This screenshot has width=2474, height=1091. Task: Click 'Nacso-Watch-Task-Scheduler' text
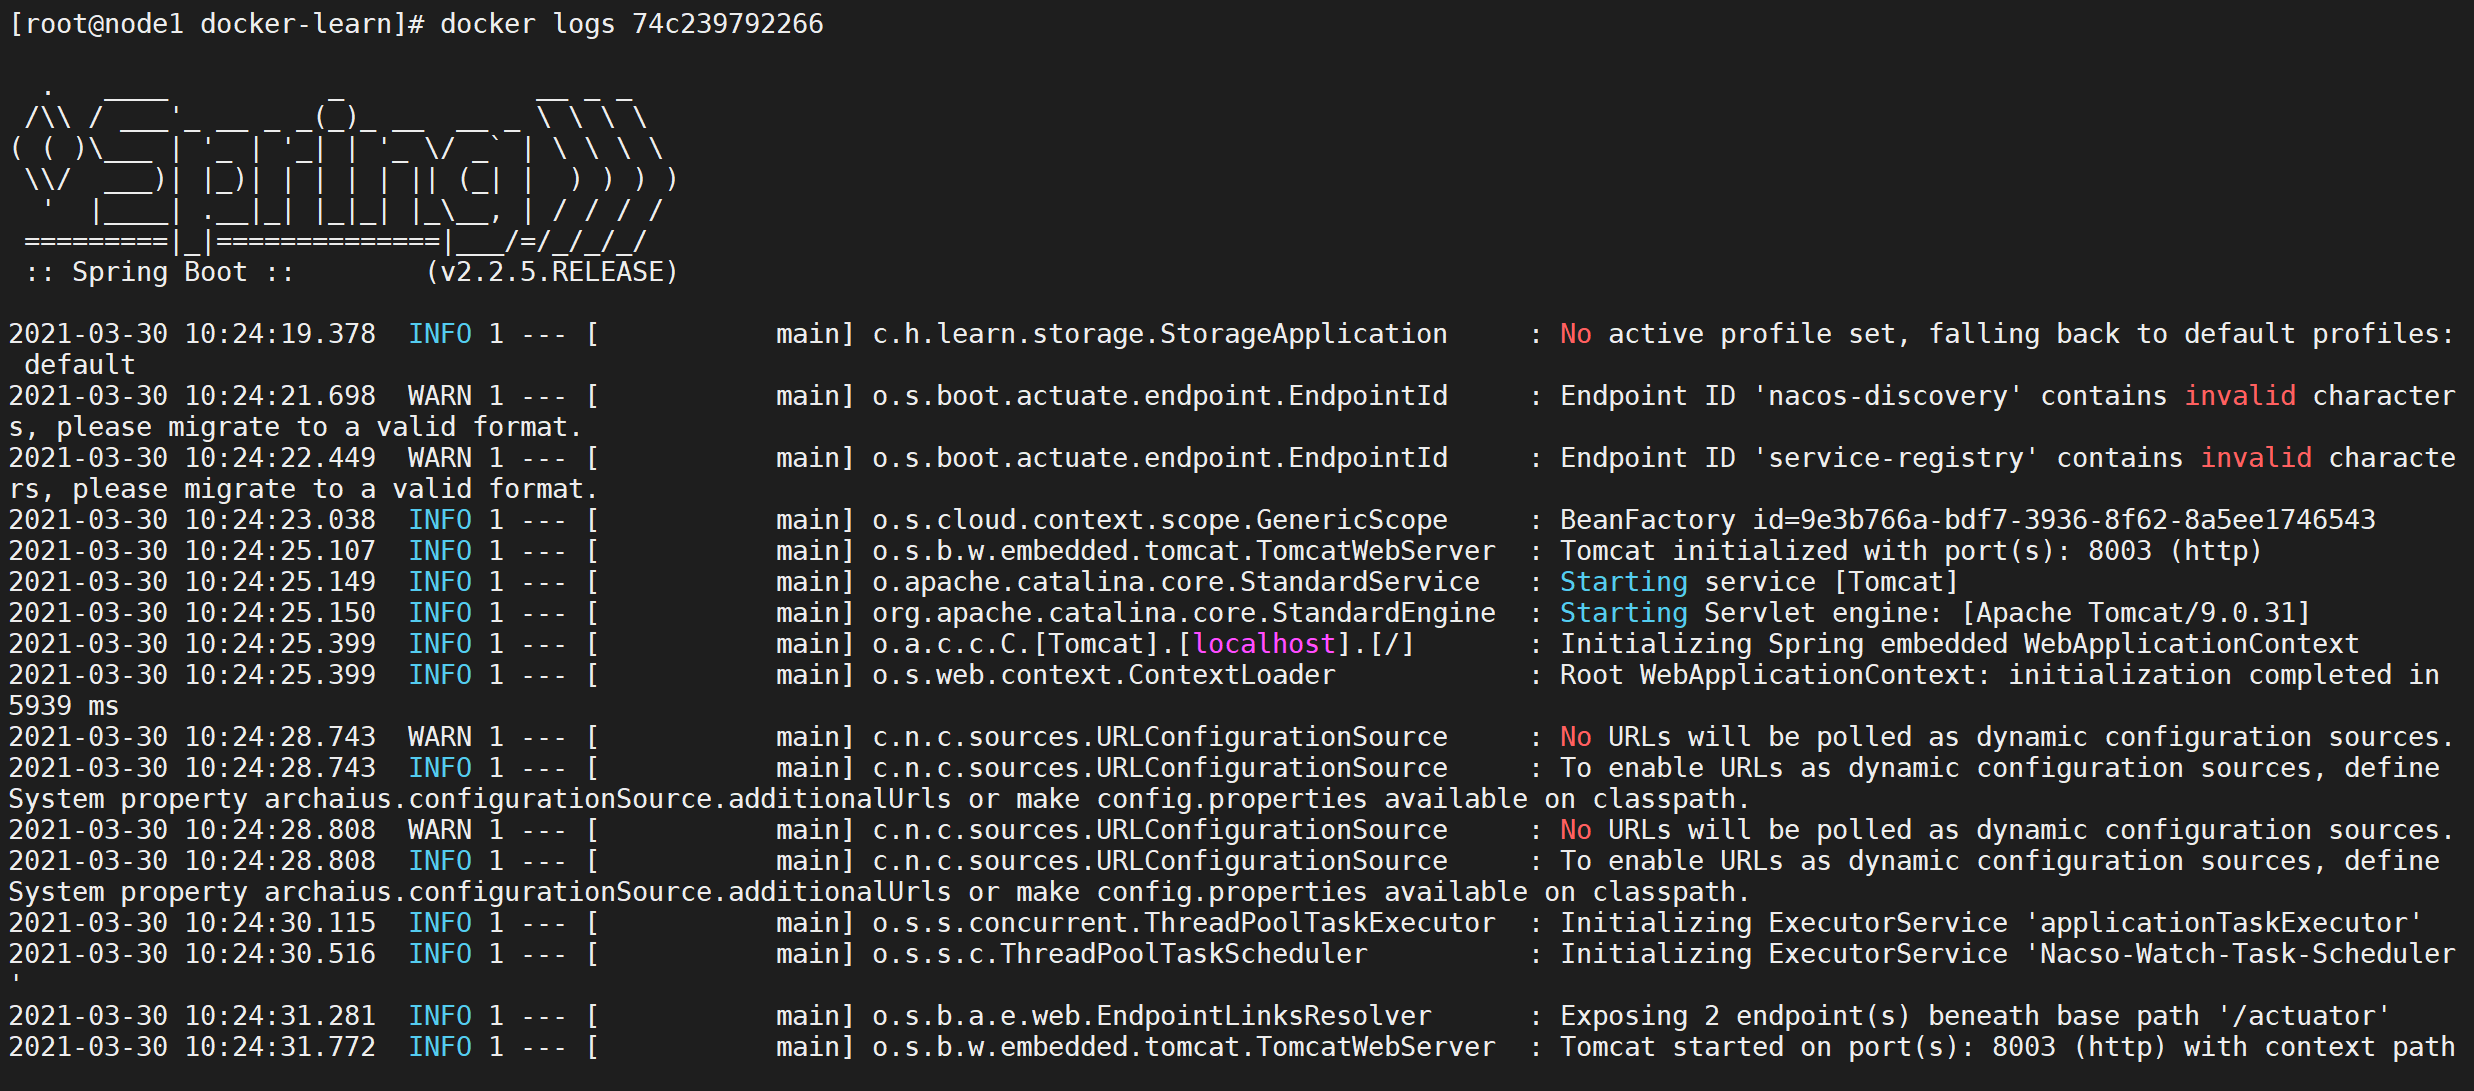coord(2247,954)
